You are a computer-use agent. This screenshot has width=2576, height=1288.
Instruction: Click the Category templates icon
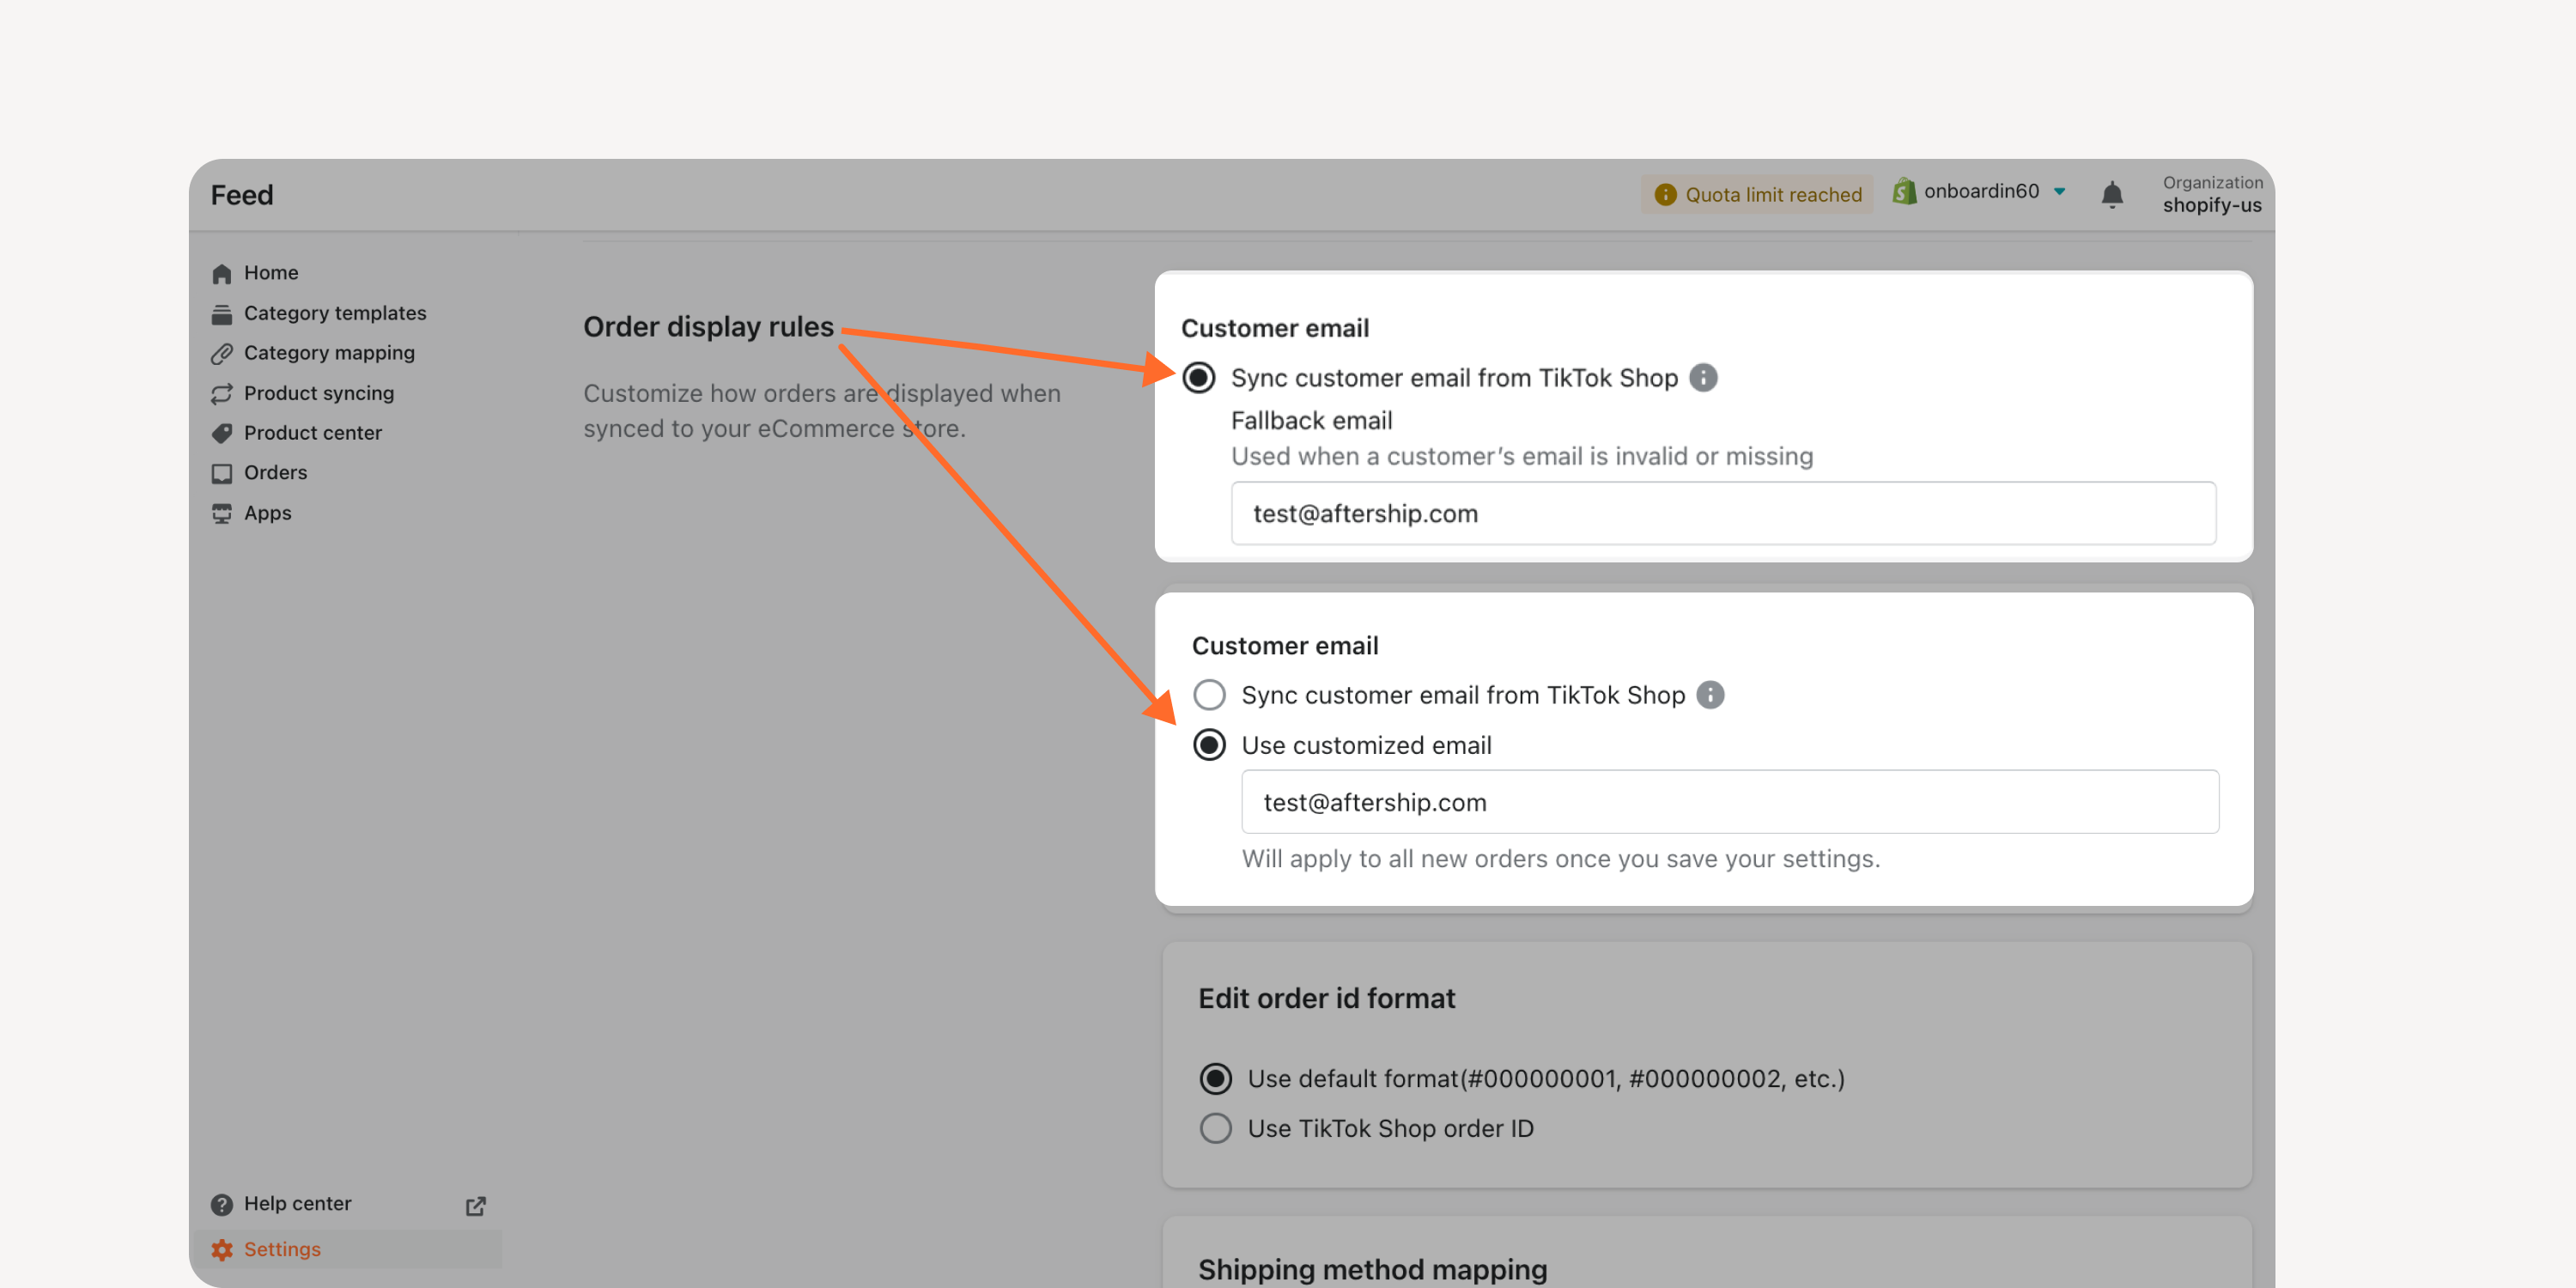point(222,314)
